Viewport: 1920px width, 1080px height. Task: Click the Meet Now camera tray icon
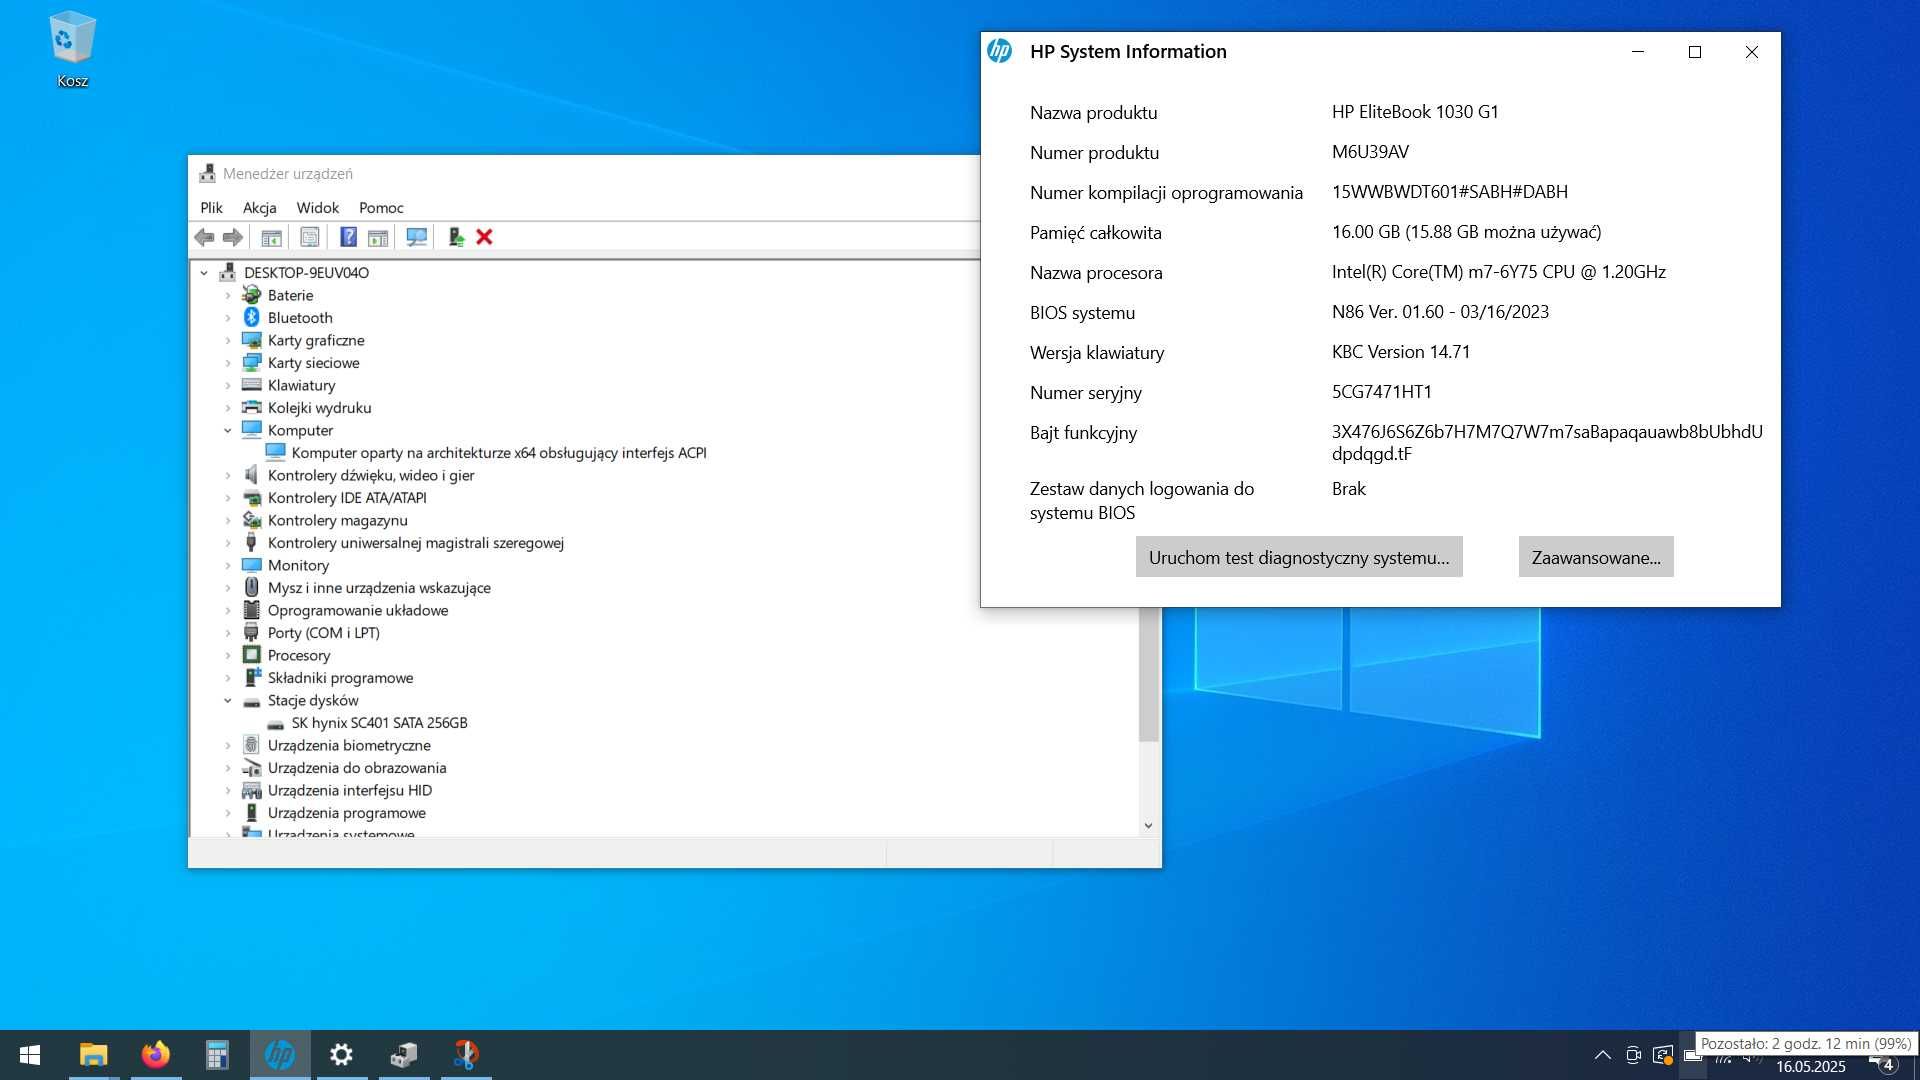pyautogui.click(x=1633, y=1055)
